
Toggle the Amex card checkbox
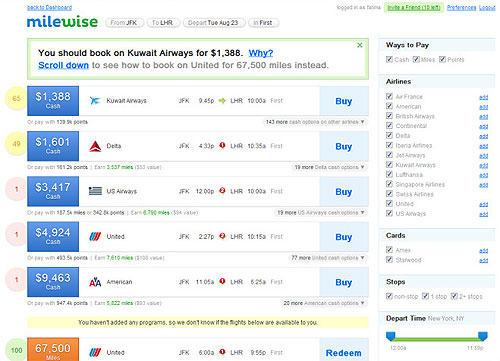389,250
